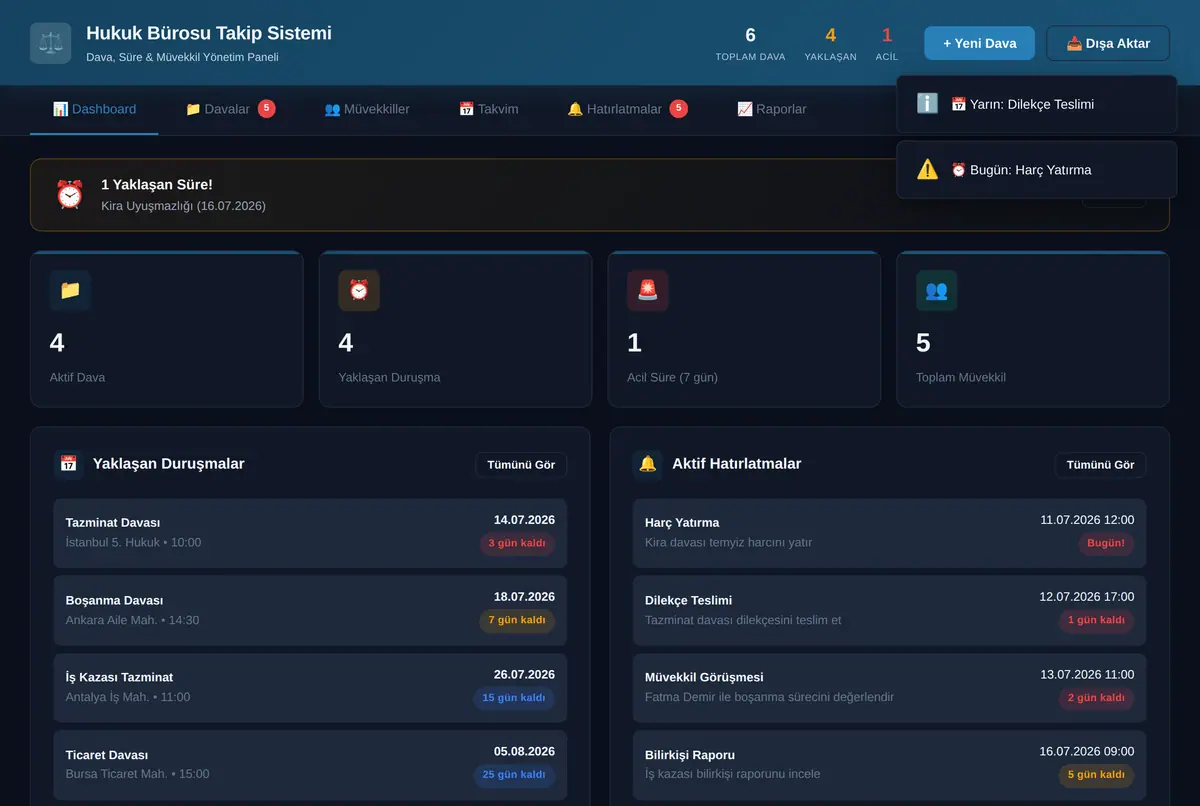Switch to the Davalar tab
Screen dimensions: 1200x806
pos(230,109)
